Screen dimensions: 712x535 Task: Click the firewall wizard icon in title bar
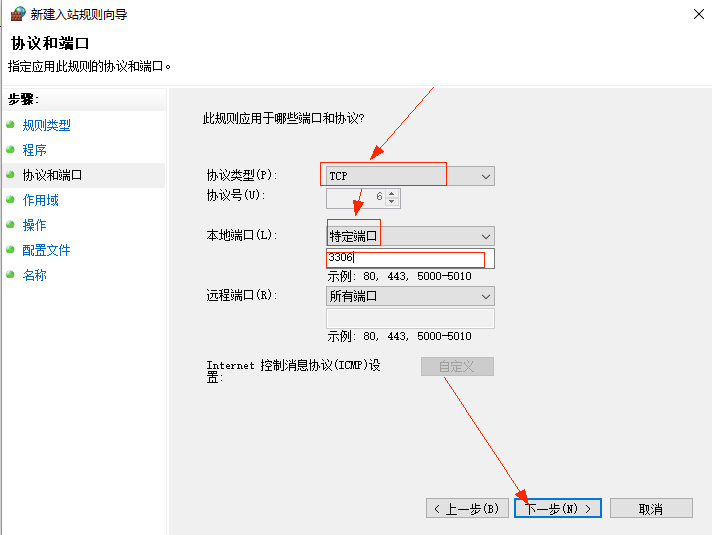click(x=17, y=15)
